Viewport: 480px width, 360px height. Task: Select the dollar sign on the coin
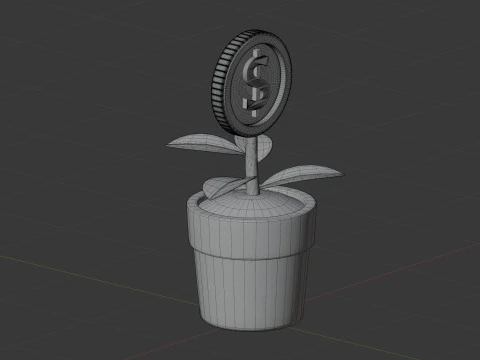pyautogui.click(x=256, y=82)
